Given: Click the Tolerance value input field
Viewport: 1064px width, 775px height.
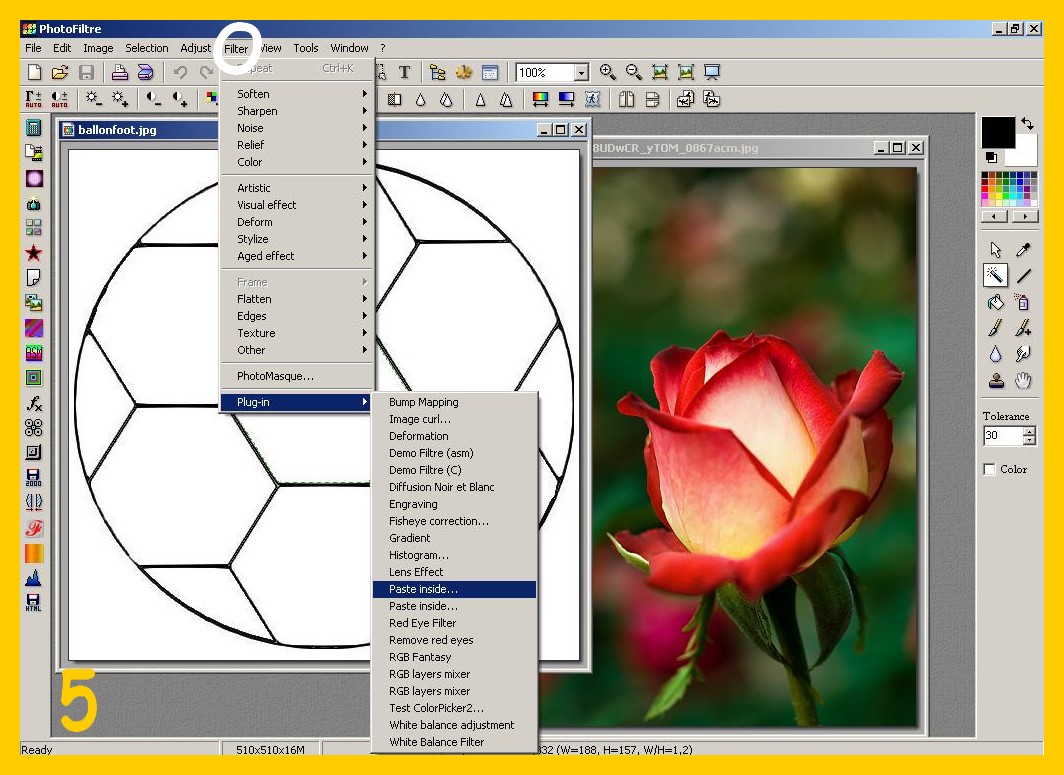Looking at the screenshot, I should click(1002, 436).
